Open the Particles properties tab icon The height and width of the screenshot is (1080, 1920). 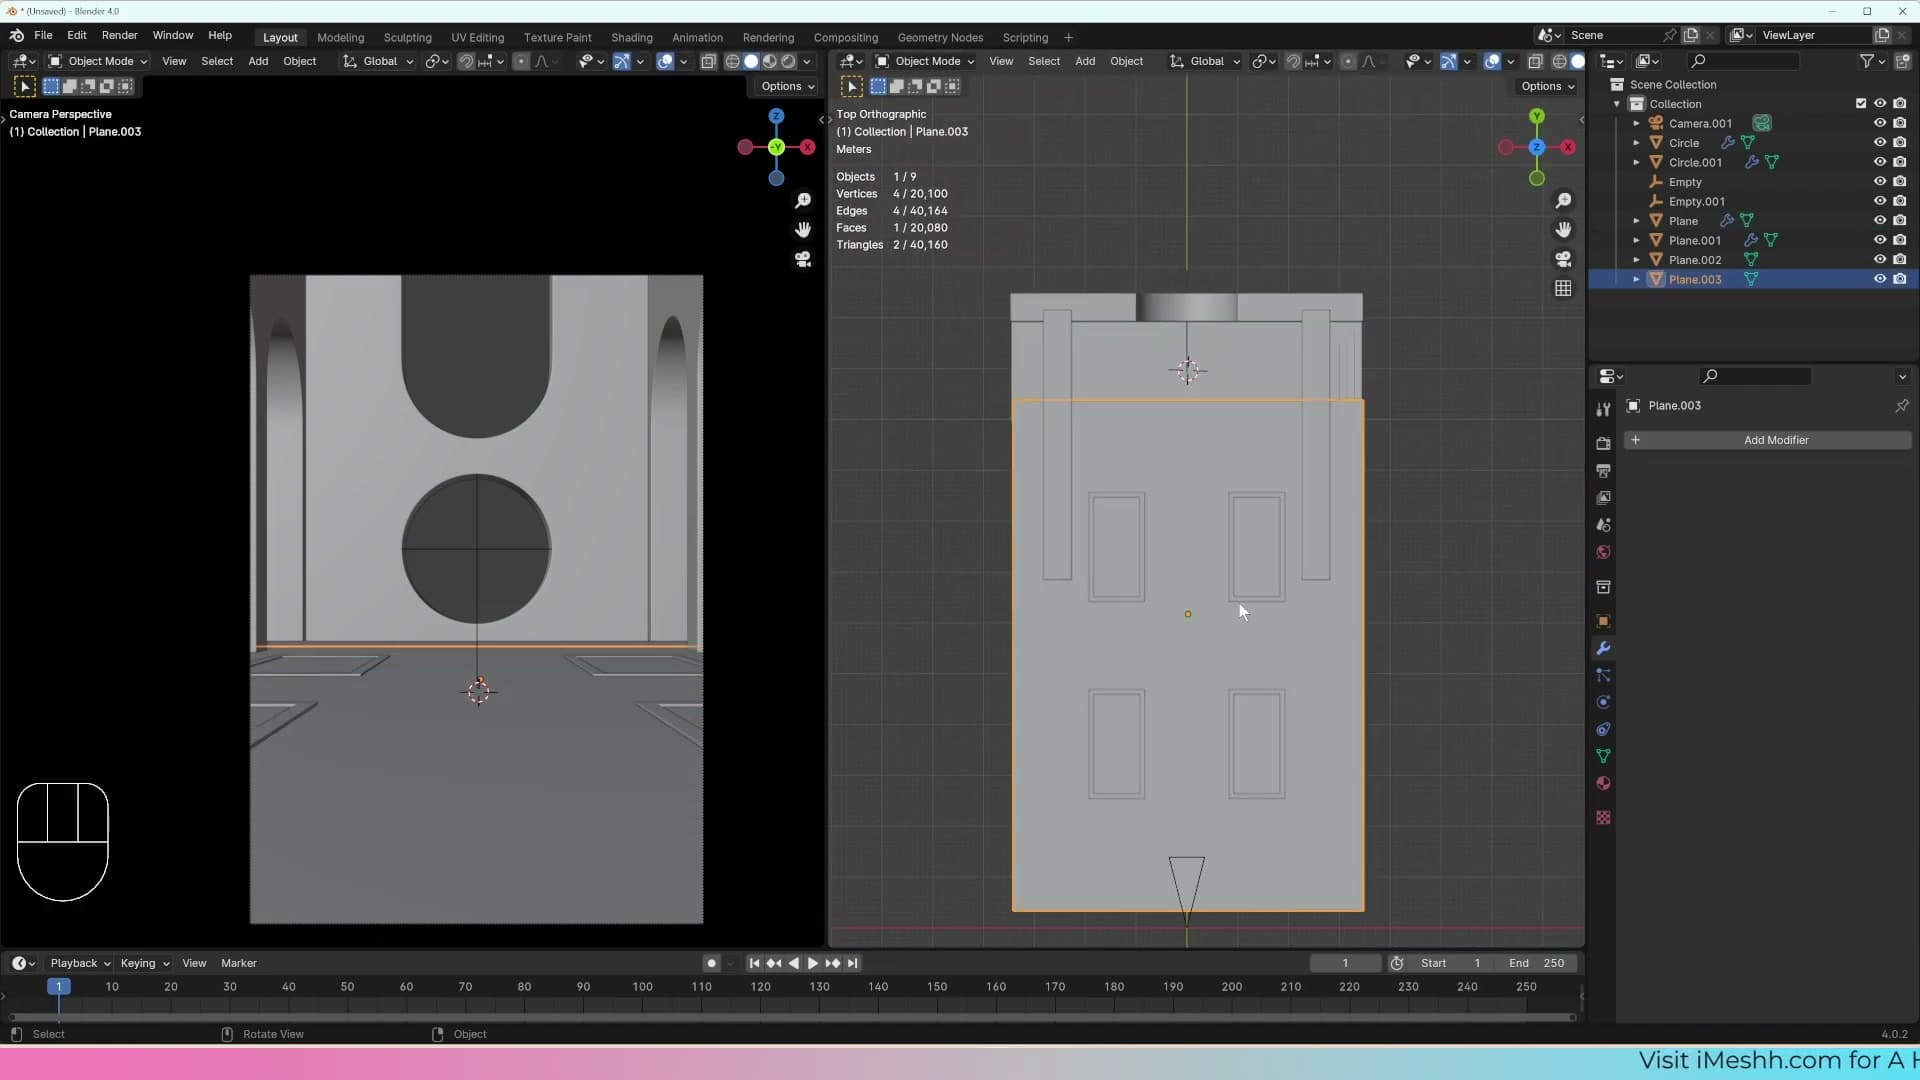[x=1603, y=675]
